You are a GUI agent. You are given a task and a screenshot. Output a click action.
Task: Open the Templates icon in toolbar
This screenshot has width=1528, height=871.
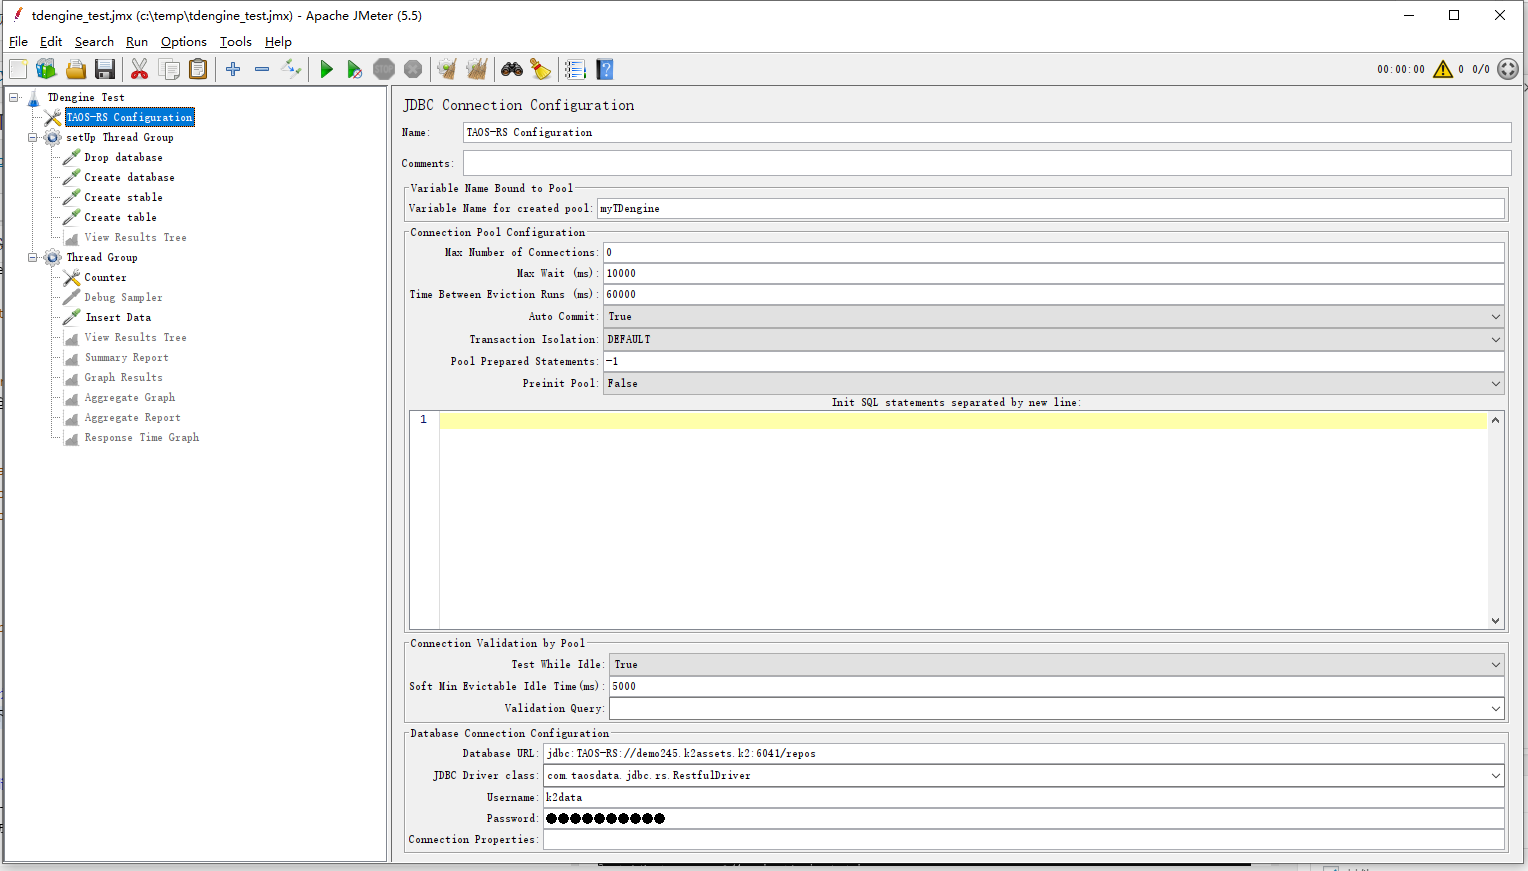pos(46,69)
